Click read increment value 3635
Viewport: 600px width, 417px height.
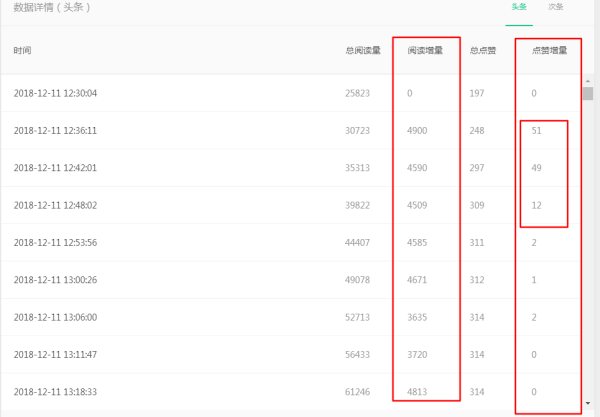(417, 318)
